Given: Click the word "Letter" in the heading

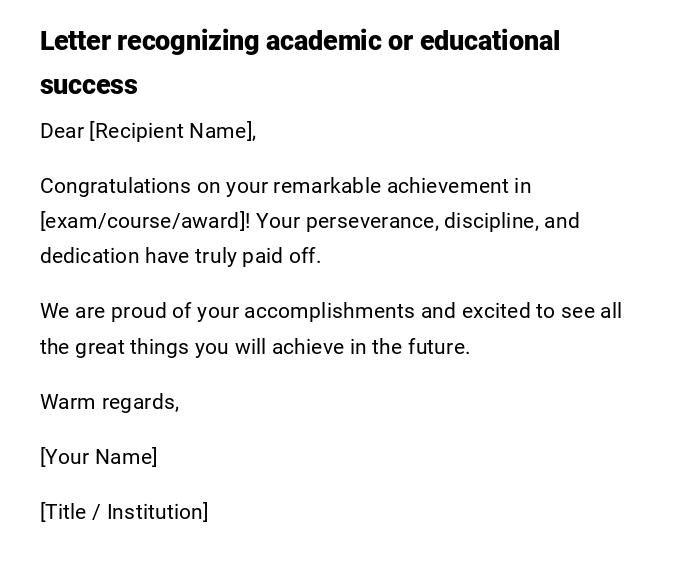Looking at the screenshot, I should pos(75,41).
